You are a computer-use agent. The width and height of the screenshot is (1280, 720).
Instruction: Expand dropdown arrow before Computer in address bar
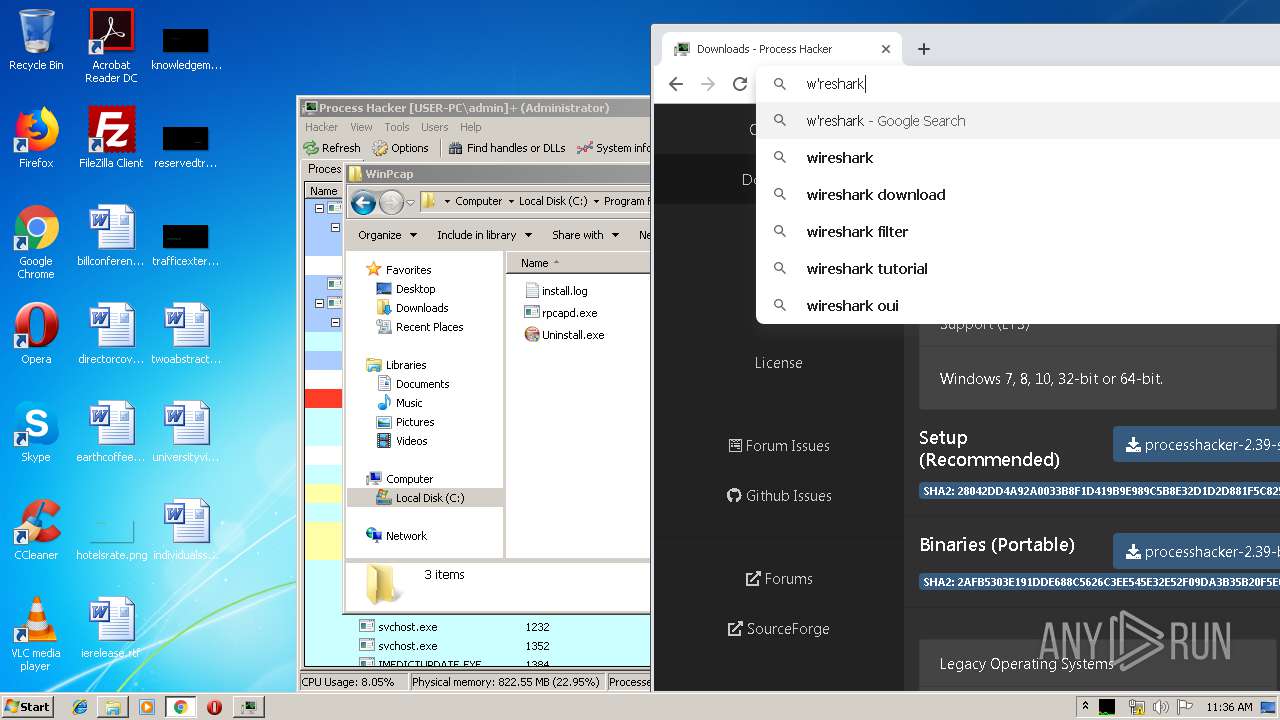click(447, 201)
